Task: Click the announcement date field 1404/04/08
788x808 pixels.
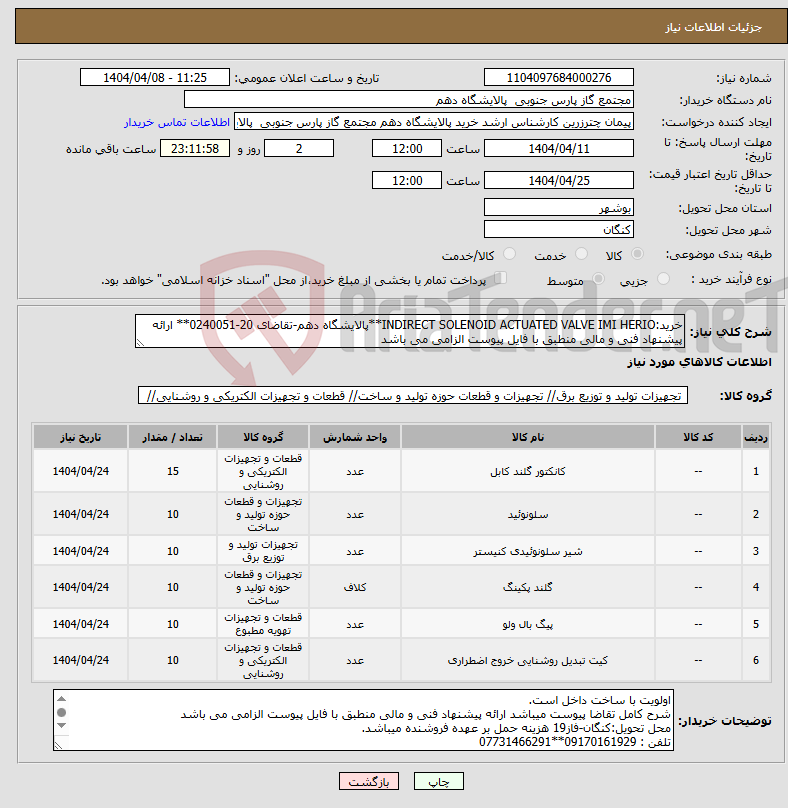Action: (x=155, y=78)
